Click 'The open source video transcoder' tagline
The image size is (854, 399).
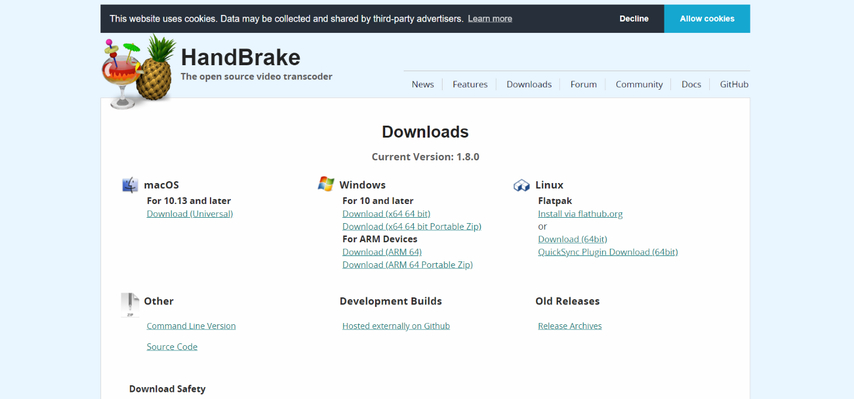pyautogui.click(x=257, y=77)
